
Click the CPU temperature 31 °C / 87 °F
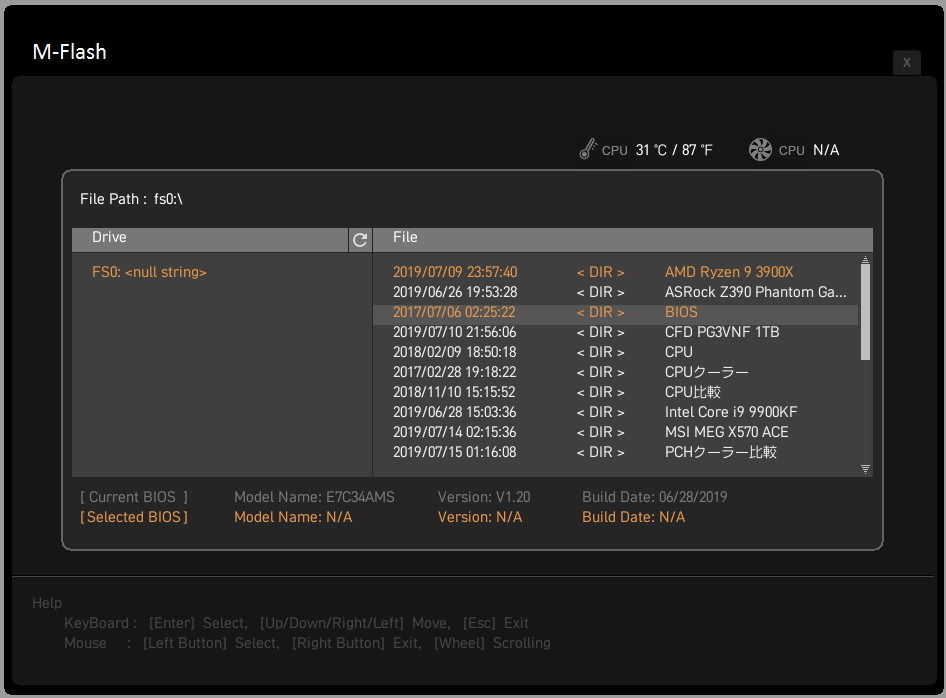coord(674,150)
